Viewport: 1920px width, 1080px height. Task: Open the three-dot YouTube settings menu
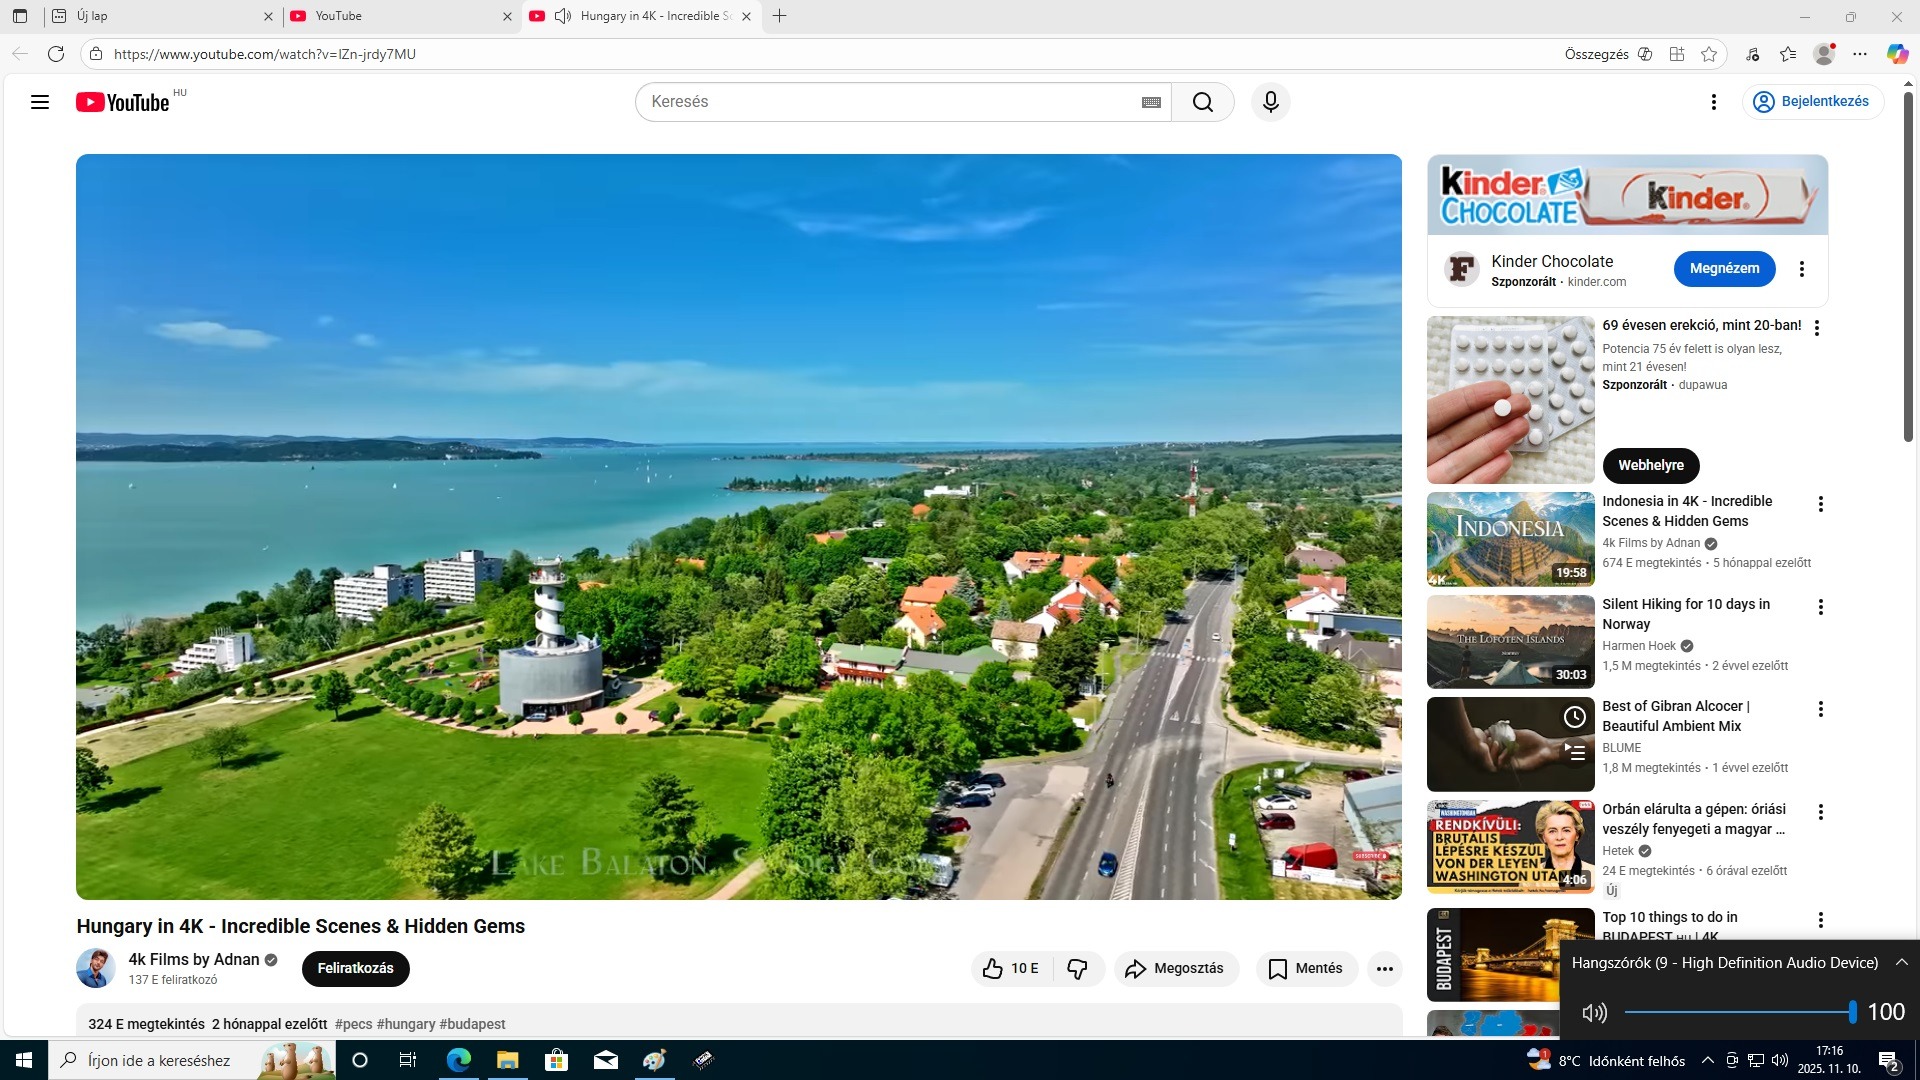[x=1713, y=102]
